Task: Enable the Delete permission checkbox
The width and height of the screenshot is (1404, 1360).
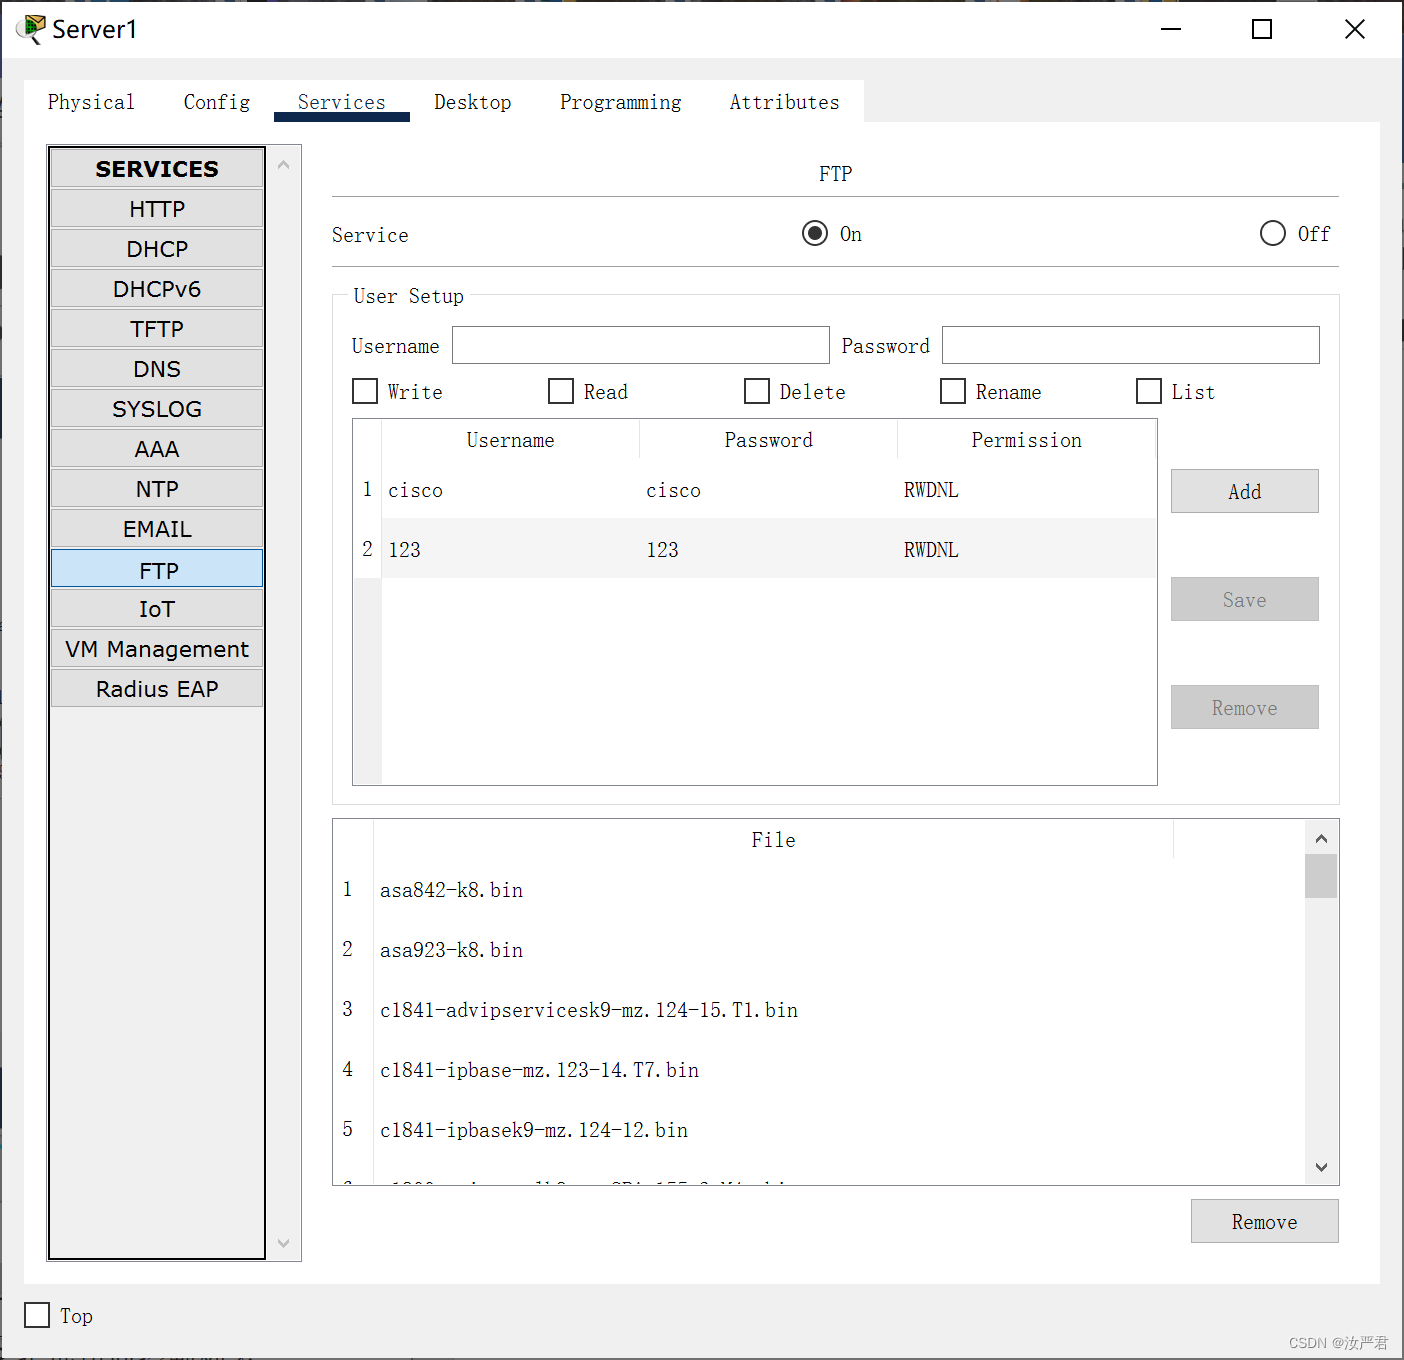Action: click(x=757, y=391)
